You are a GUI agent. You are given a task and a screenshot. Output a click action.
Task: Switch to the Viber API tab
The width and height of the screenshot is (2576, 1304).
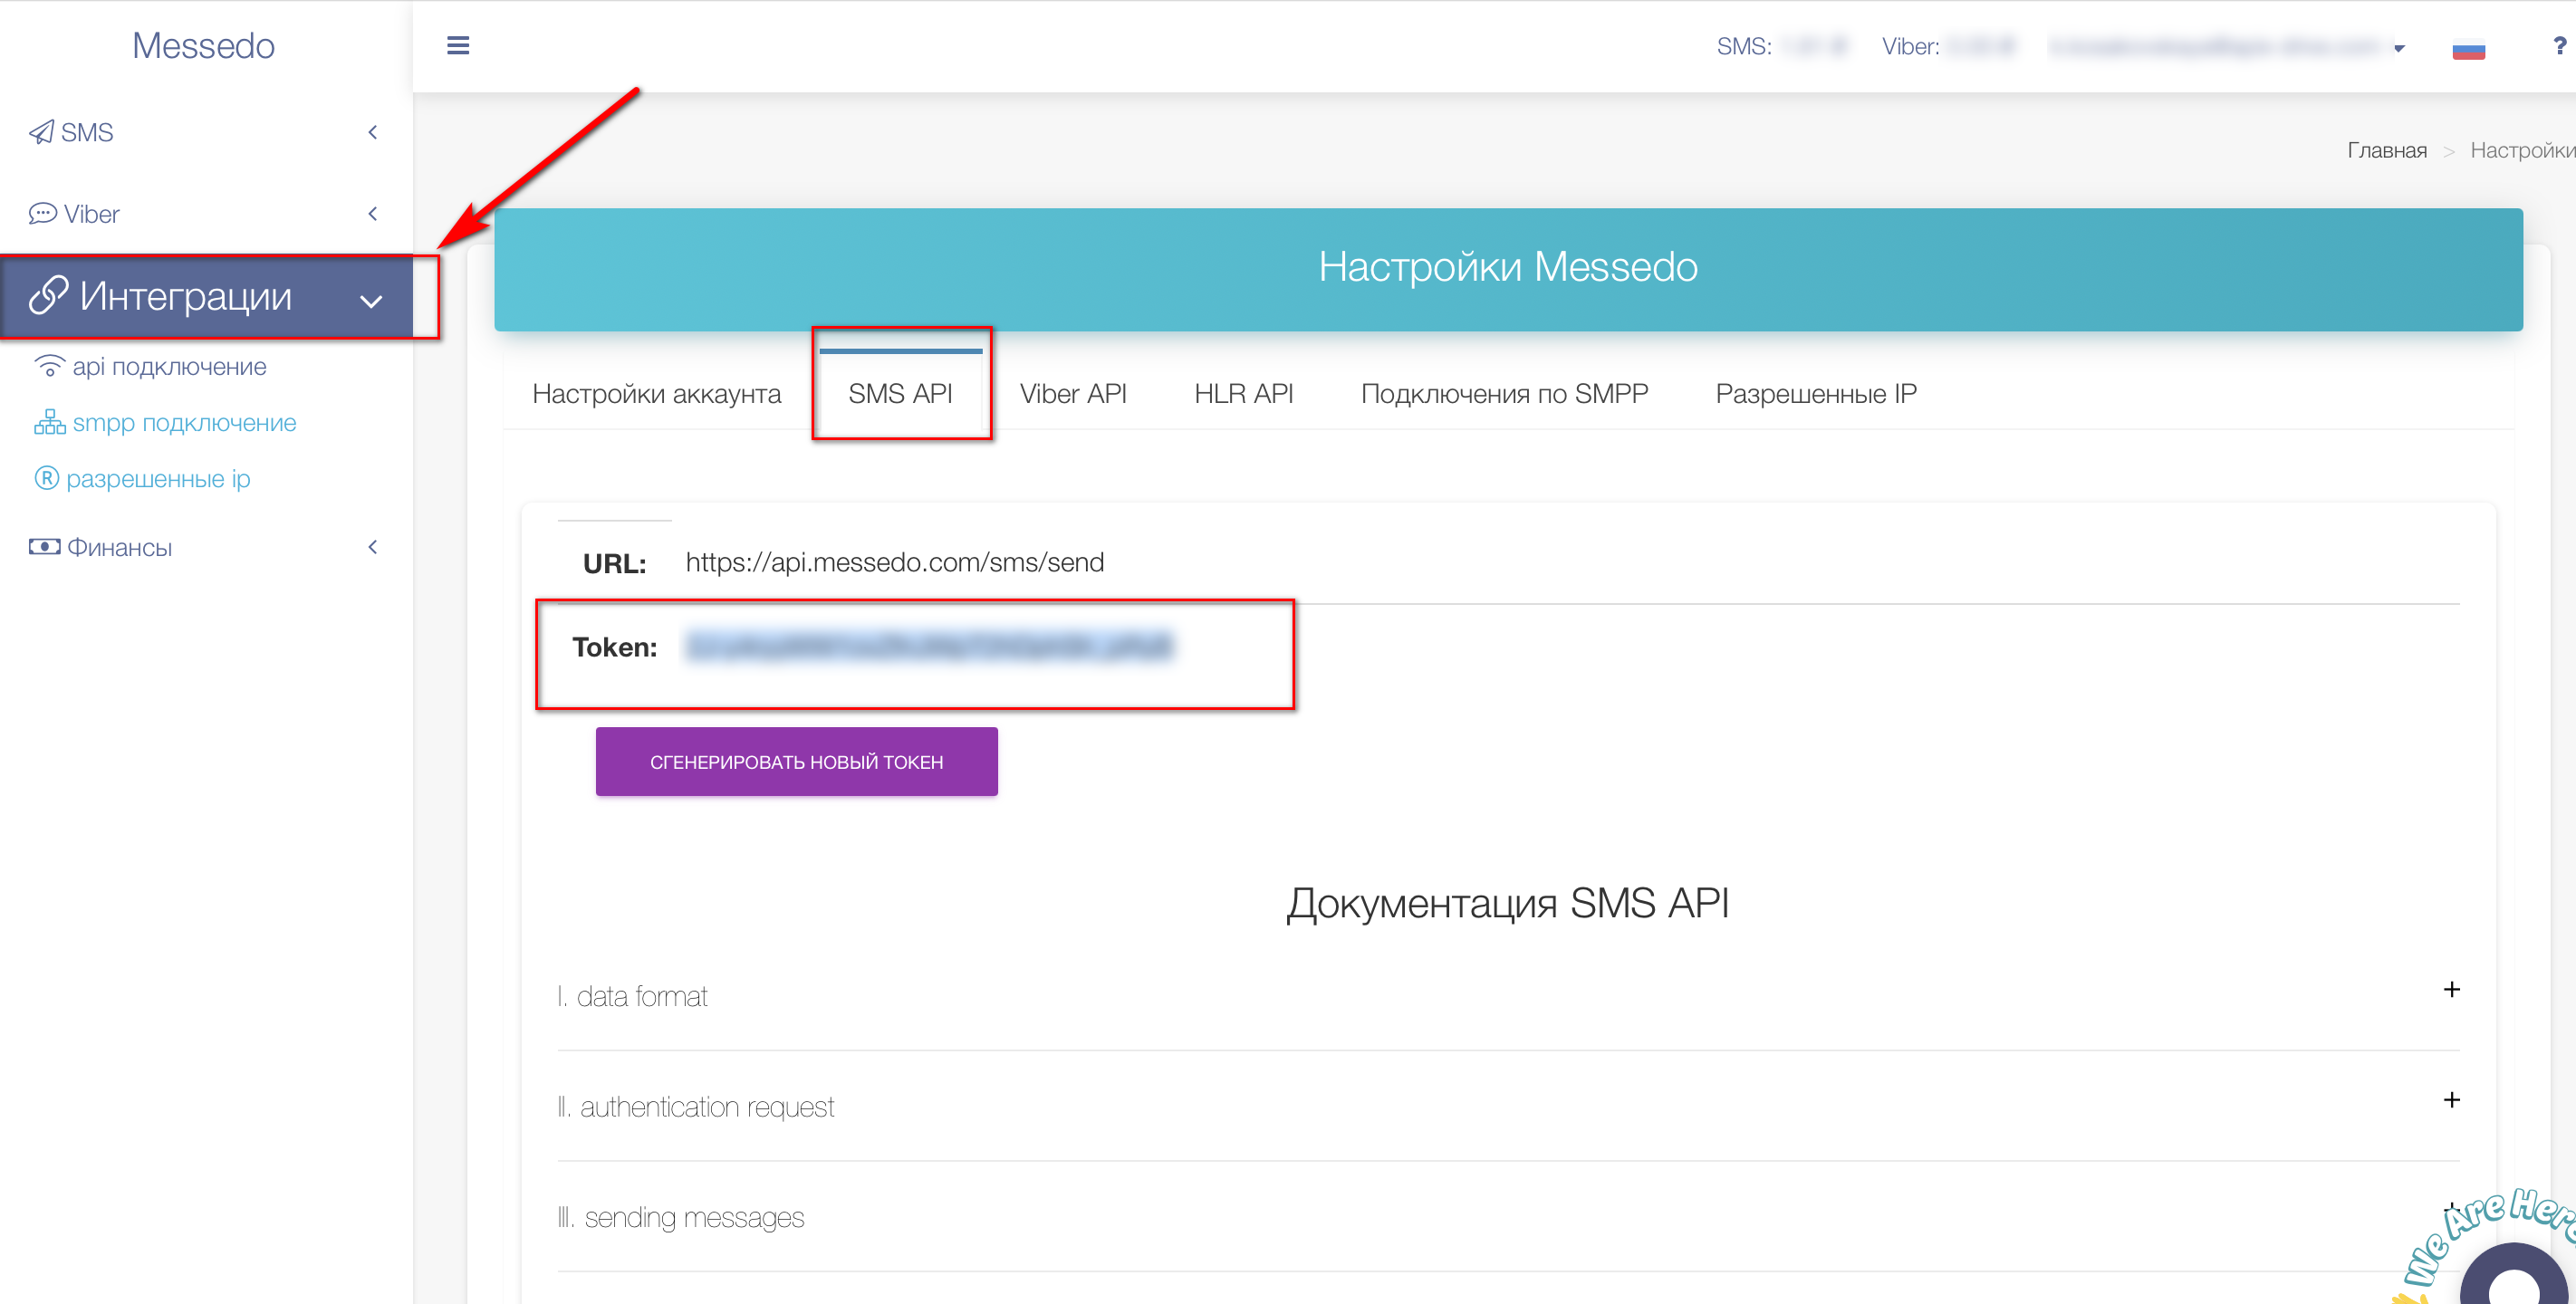(1073, 394)
